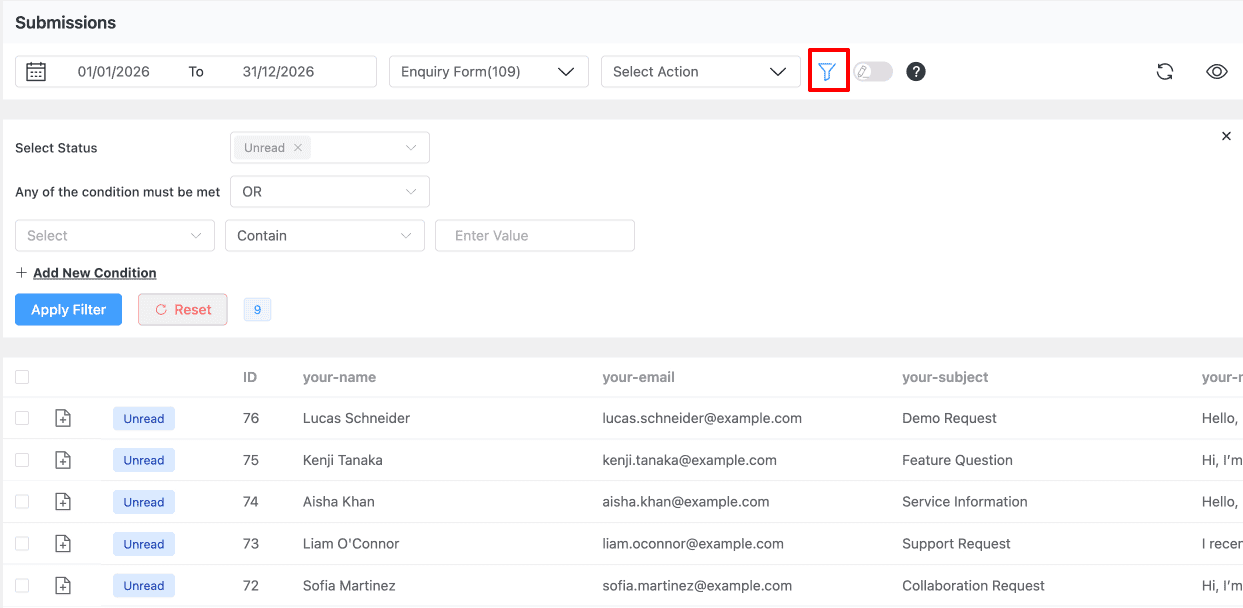Click email sofia.martinez@example.com

697,586
